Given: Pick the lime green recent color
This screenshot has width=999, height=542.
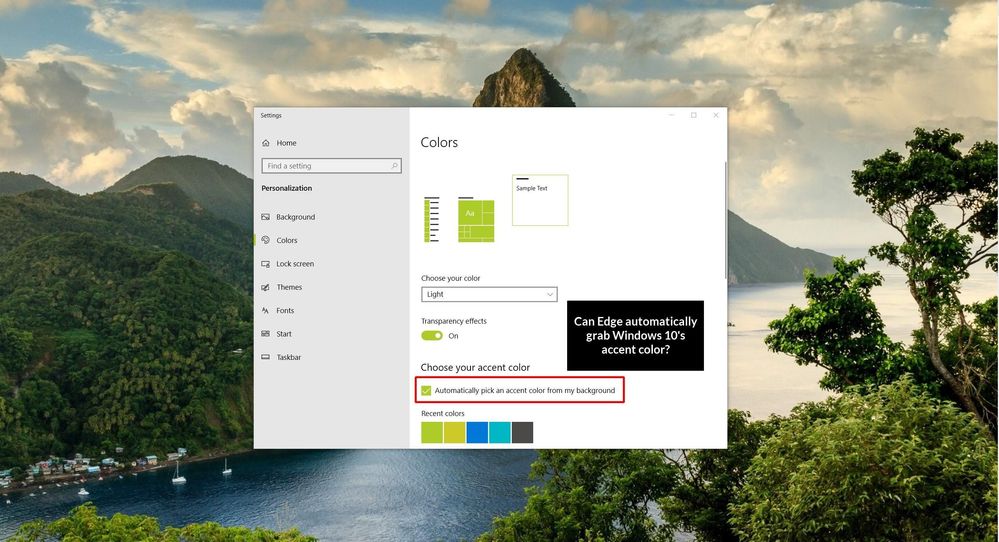Looking at the screenshot, I should (432, 432).
